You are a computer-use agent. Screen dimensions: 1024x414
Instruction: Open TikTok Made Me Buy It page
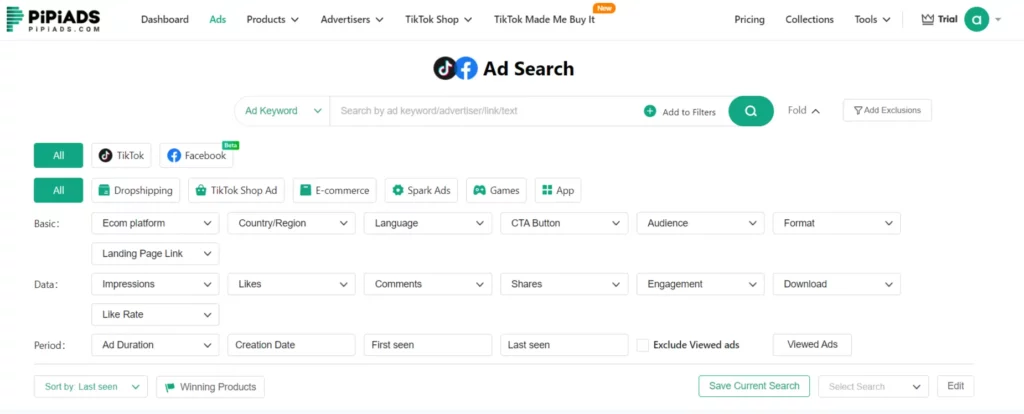(x=545, y=20)
